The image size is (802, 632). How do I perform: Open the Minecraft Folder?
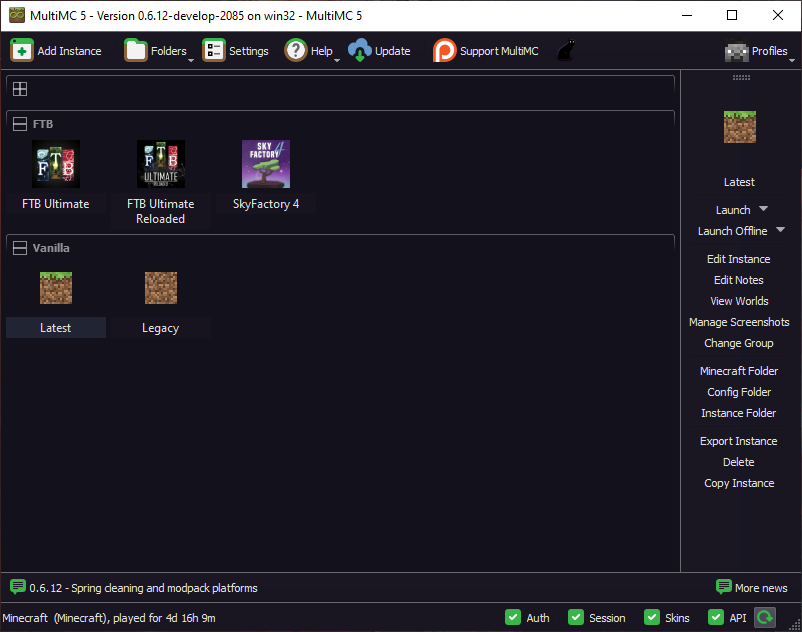739,371
